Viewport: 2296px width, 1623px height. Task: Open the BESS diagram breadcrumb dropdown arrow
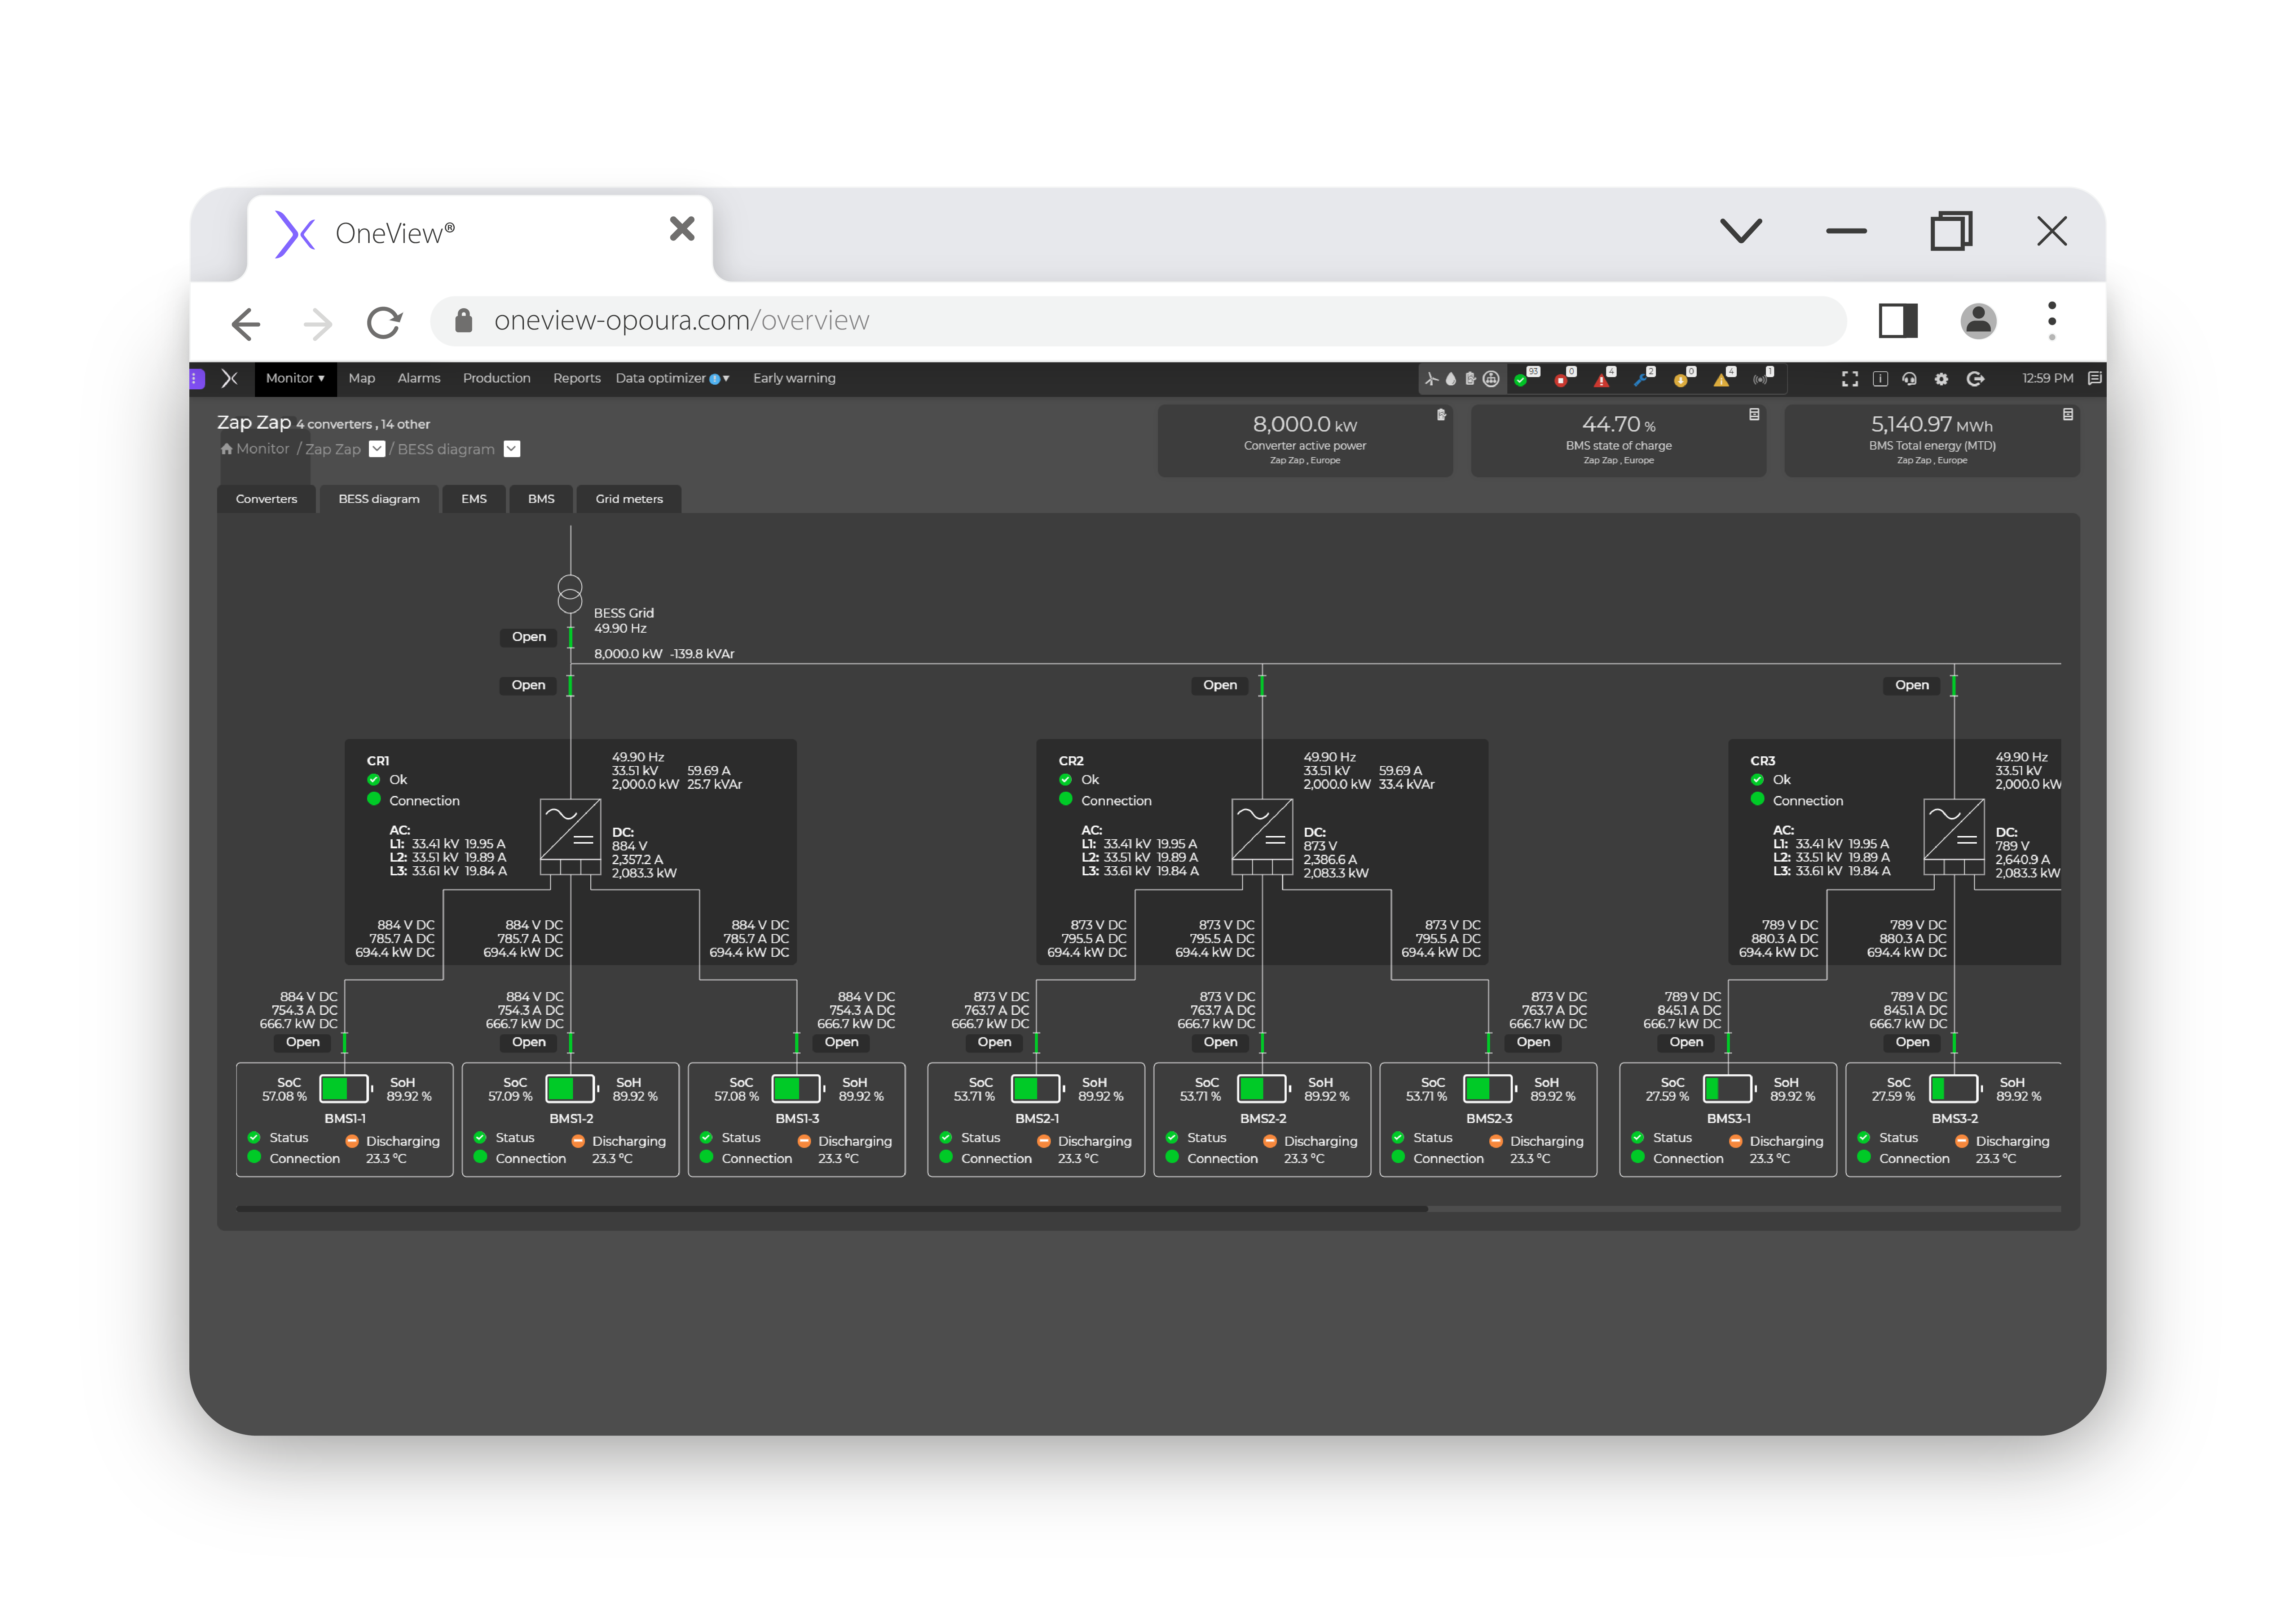click(x=512, y=449)
